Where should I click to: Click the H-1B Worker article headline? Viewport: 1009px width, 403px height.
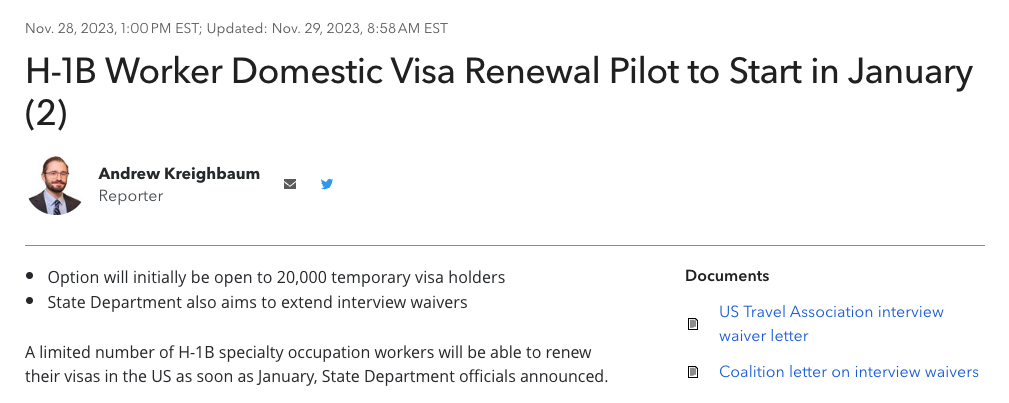click(499, 93)
